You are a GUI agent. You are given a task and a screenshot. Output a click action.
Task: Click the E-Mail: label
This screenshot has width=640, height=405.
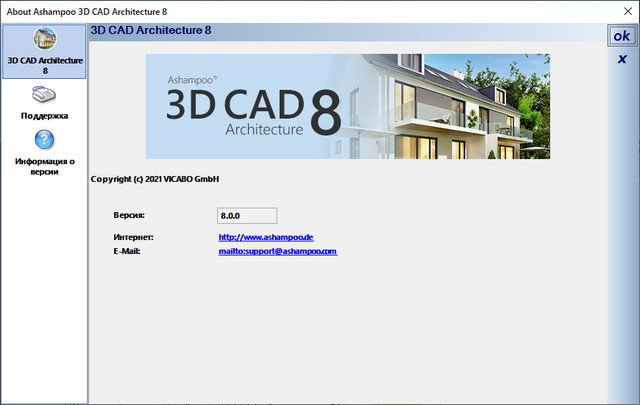(127, 251)
